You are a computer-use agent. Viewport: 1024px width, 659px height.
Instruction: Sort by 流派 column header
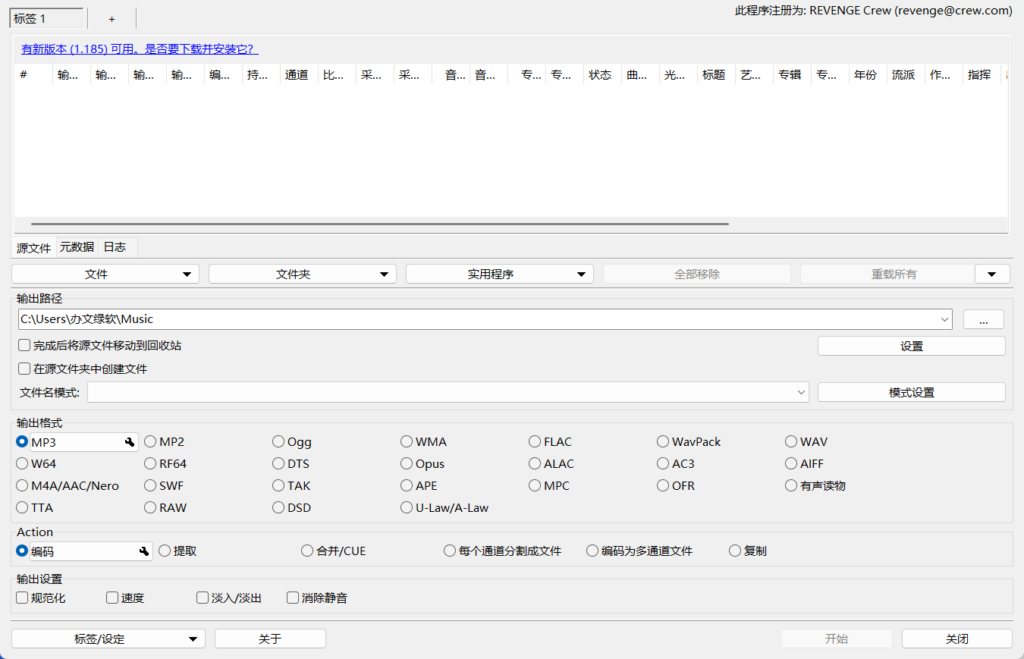pos(905,75)
